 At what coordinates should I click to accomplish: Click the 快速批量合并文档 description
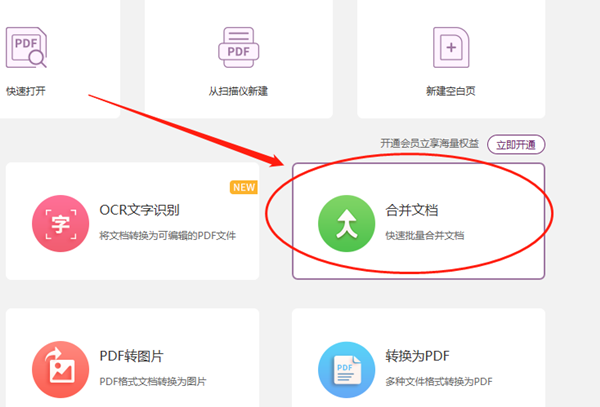(x=425, y=236)
